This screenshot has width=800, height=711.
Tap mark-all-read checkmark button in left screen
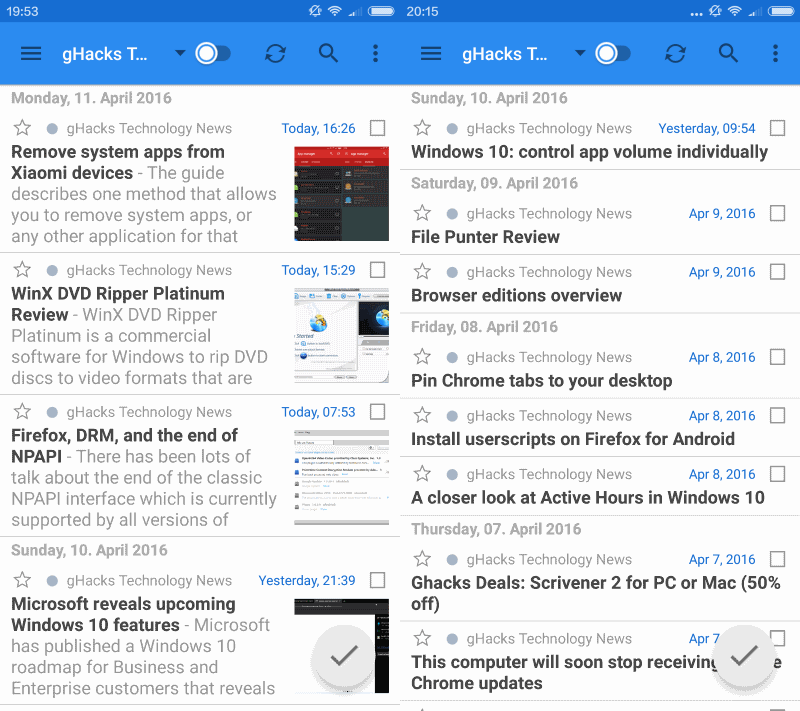344,656
